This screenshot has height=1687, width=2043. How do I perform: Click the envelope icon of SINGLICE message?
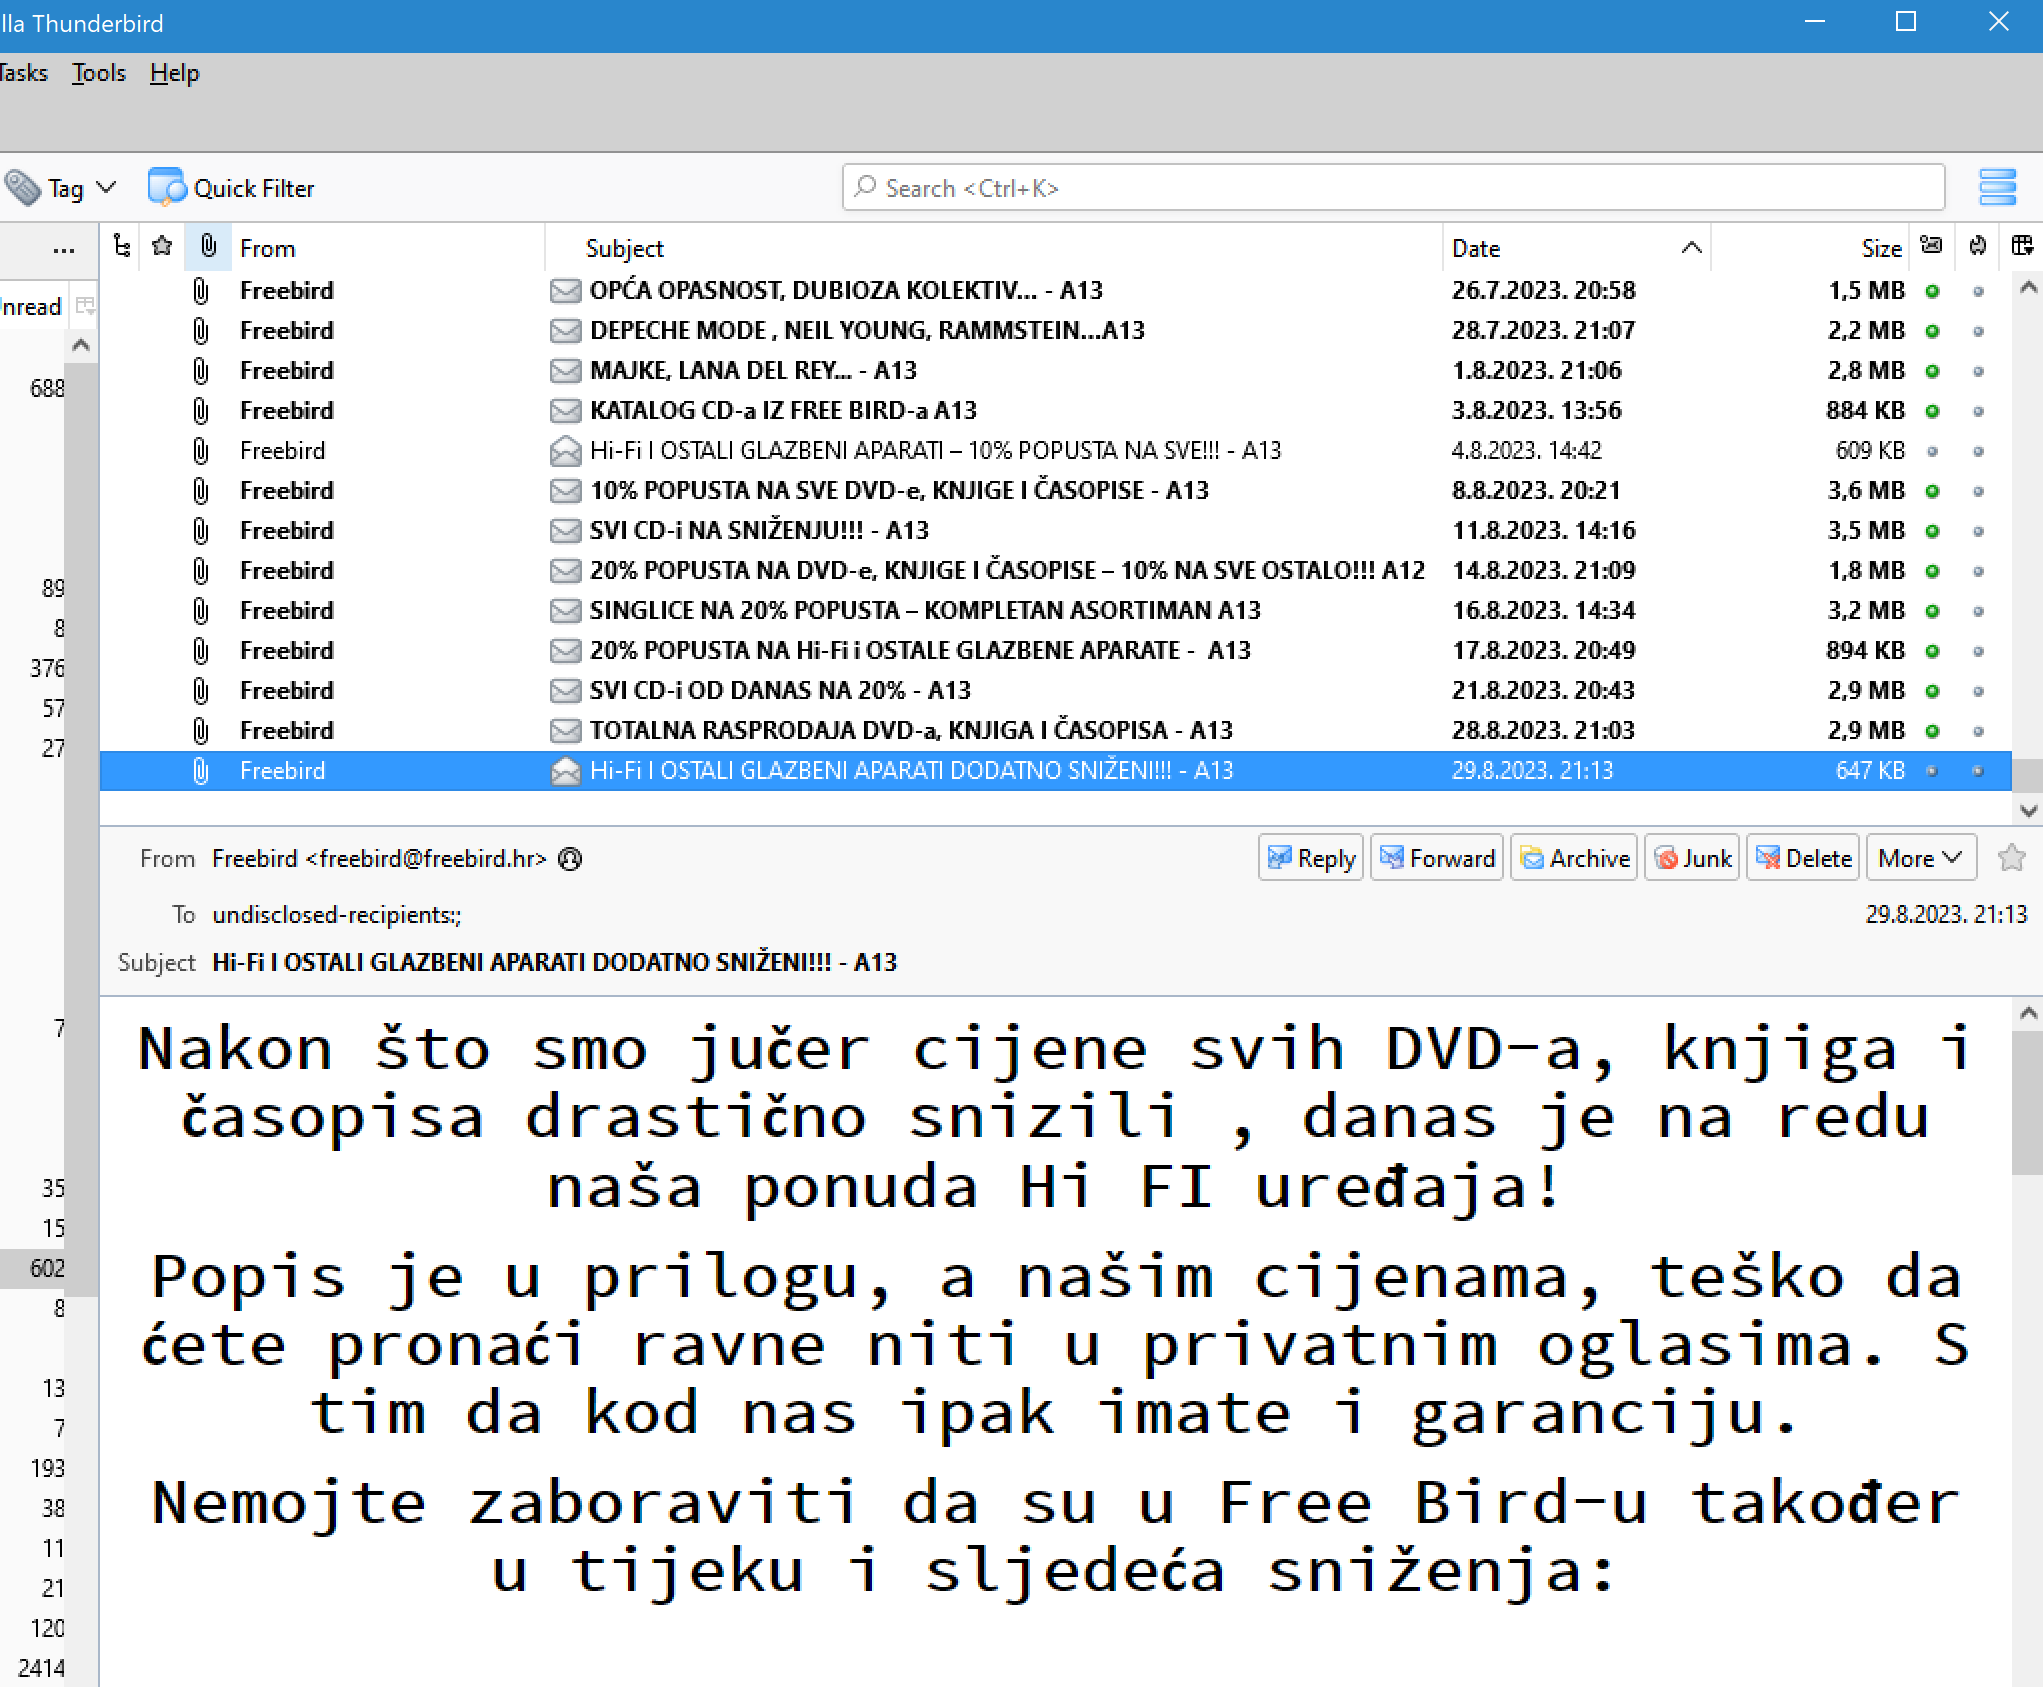pyautogui.click(x=566, y=611)
